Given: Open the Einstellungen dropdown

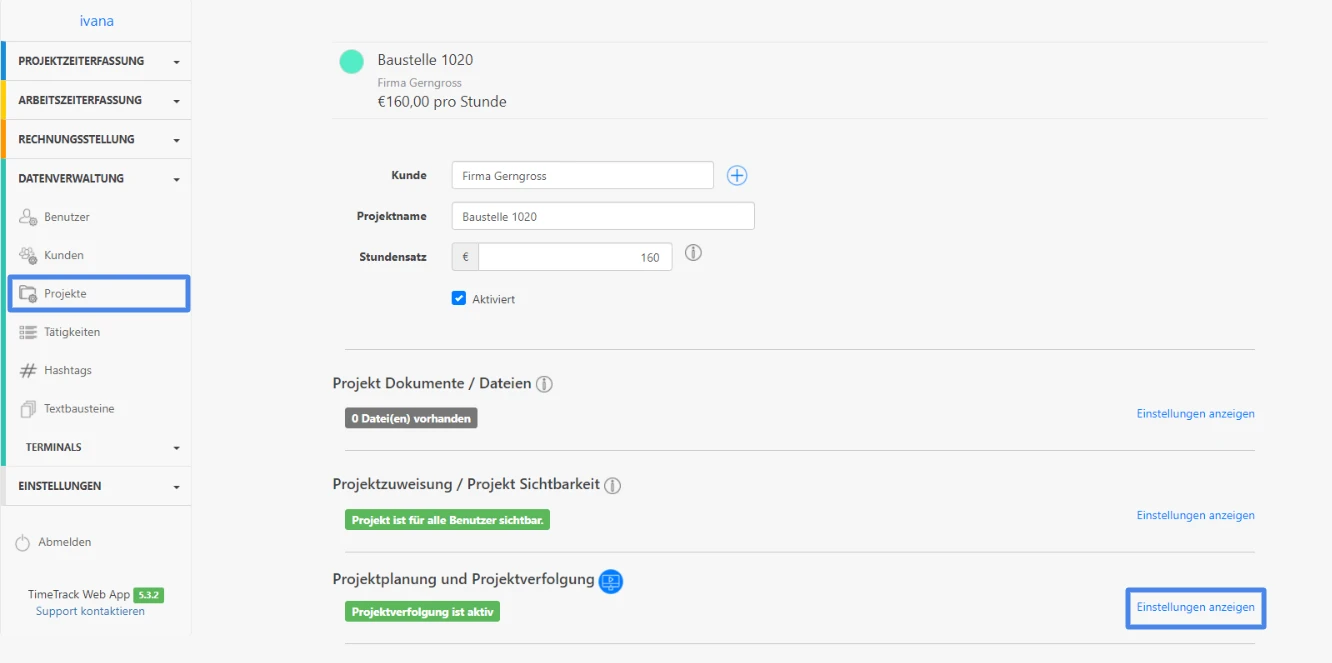Looking at the screenshot, I should pos(95,486).
